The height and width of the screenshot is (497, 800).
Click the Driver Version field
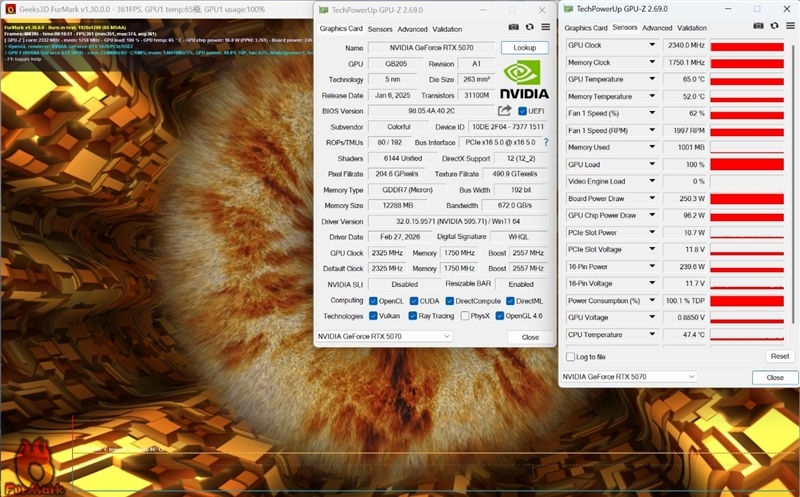coord(458,221)
